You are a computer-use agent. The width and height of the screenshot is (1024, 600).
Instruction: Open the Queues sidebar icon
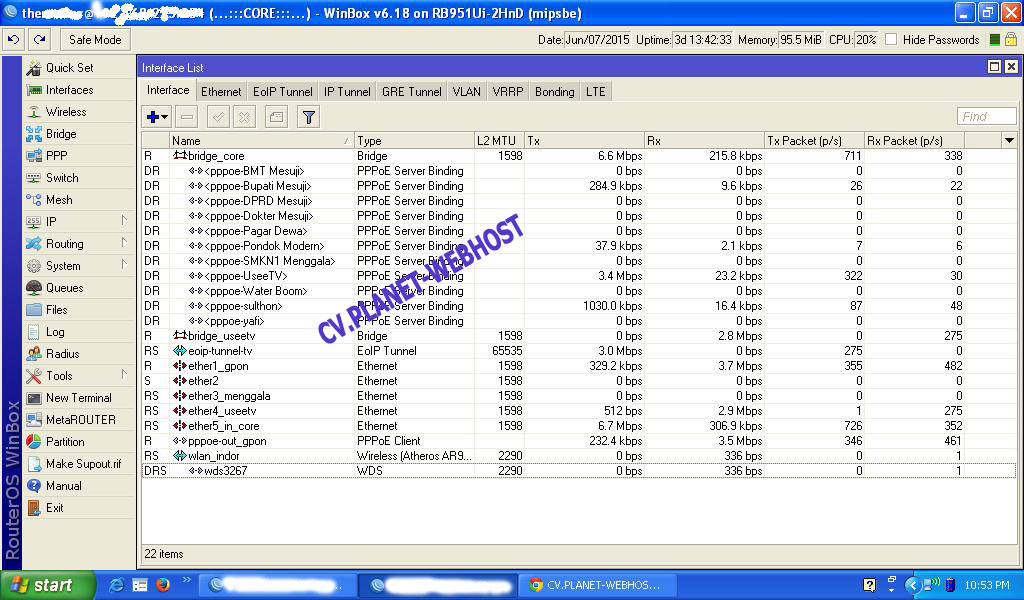click(34, 288)
